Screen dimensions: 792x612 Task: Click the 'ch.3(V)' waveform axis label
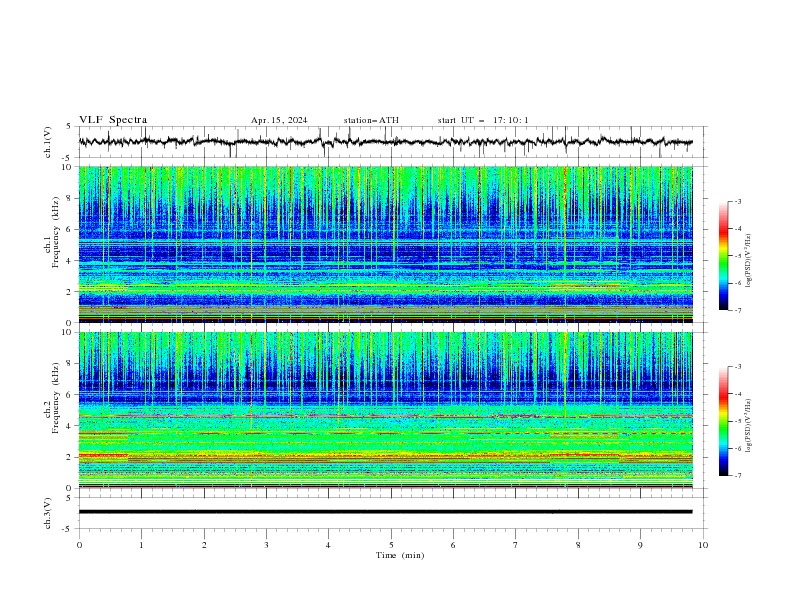[48, 513]
